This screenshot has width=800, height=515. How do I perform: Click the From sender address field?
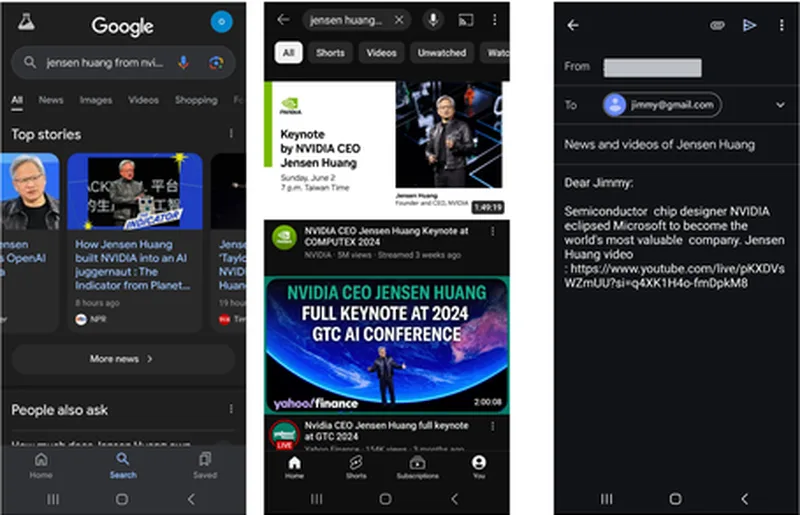pyautogui.click(x=652, y=67)
